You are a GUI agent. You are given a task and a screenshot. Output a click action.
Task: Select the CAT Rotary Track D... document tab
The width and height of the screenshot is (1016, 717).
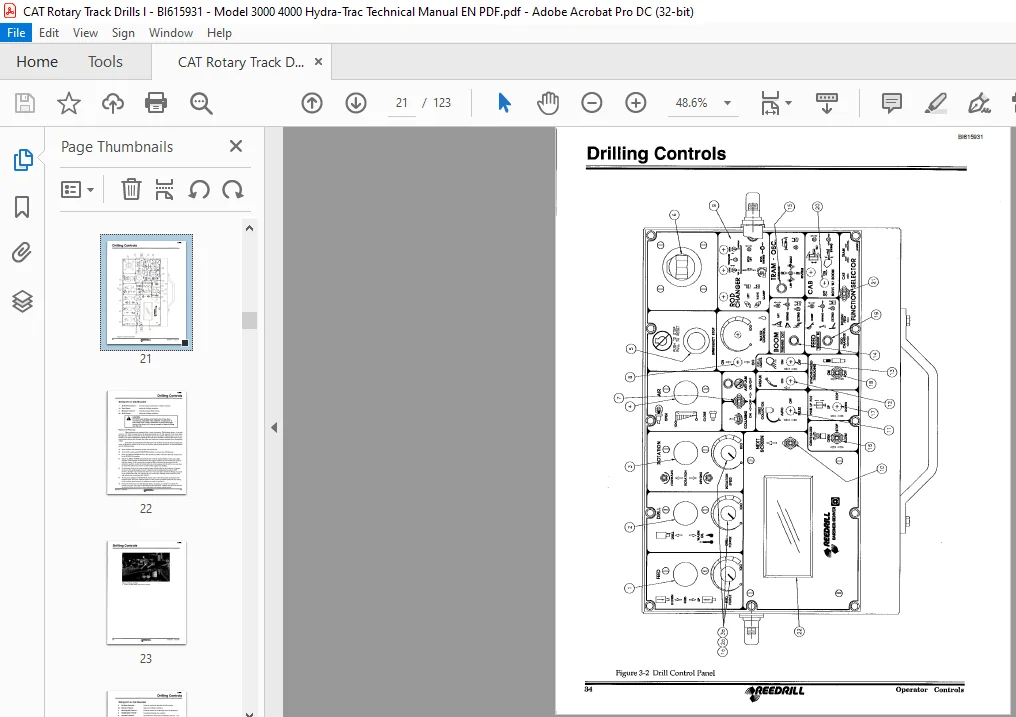240,62
